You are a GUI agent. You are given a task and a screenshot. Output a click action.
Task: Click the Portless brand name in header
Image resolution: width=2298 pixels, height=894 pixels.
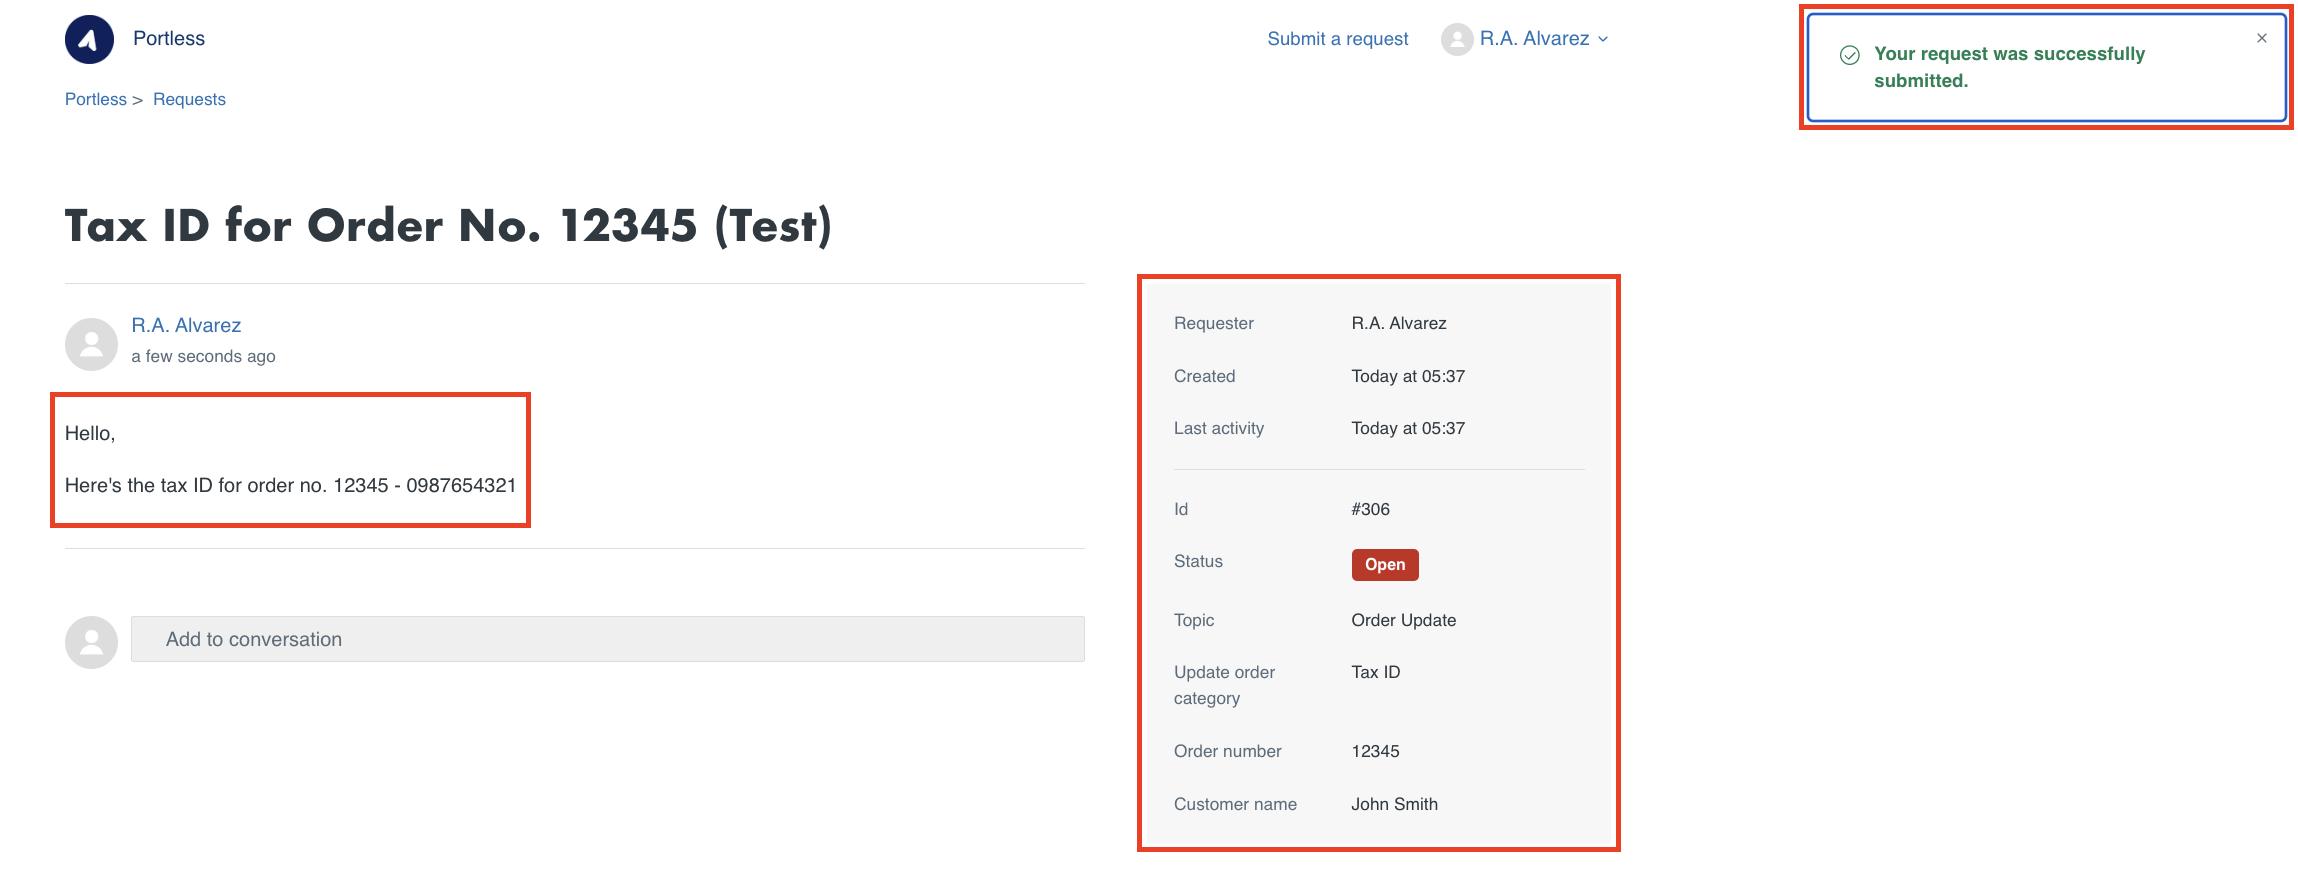point(169,39)
